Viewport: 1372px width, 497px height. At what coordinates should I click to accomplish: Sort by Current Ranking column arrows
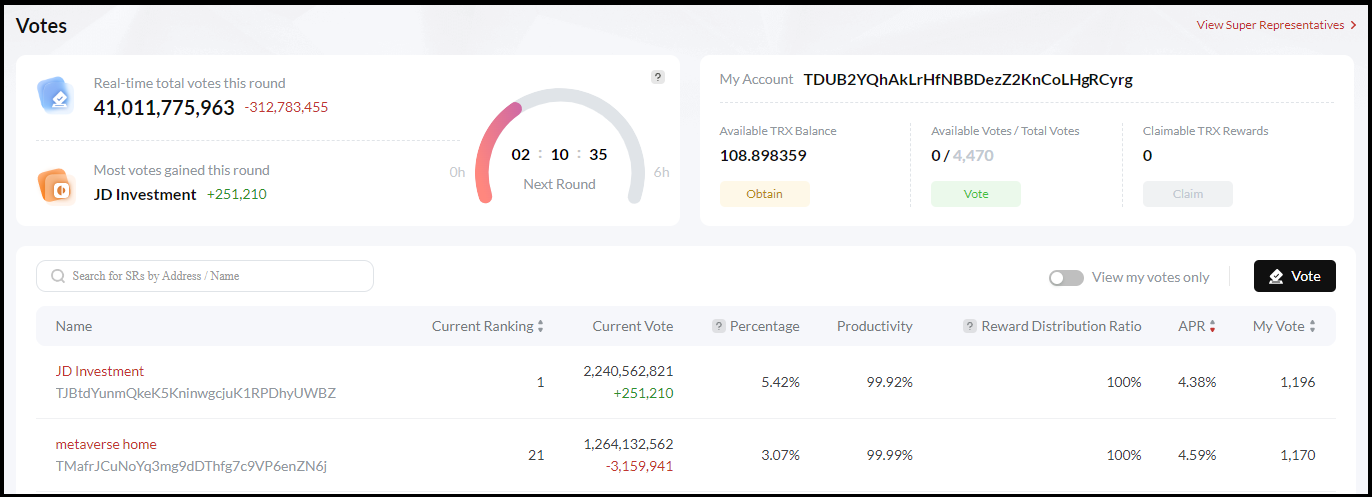(541, 326)
